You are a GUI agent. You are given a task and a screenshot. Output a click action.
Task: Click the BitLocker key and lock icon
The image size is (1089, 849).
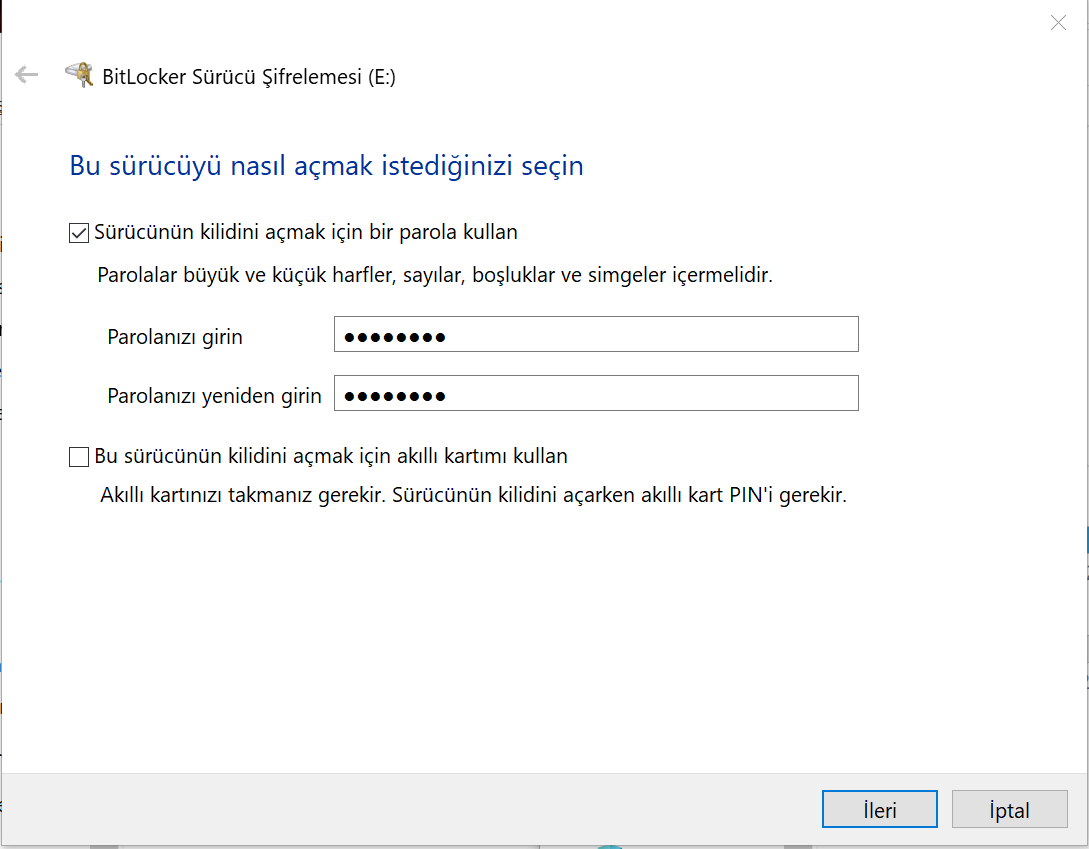[79, 75]
